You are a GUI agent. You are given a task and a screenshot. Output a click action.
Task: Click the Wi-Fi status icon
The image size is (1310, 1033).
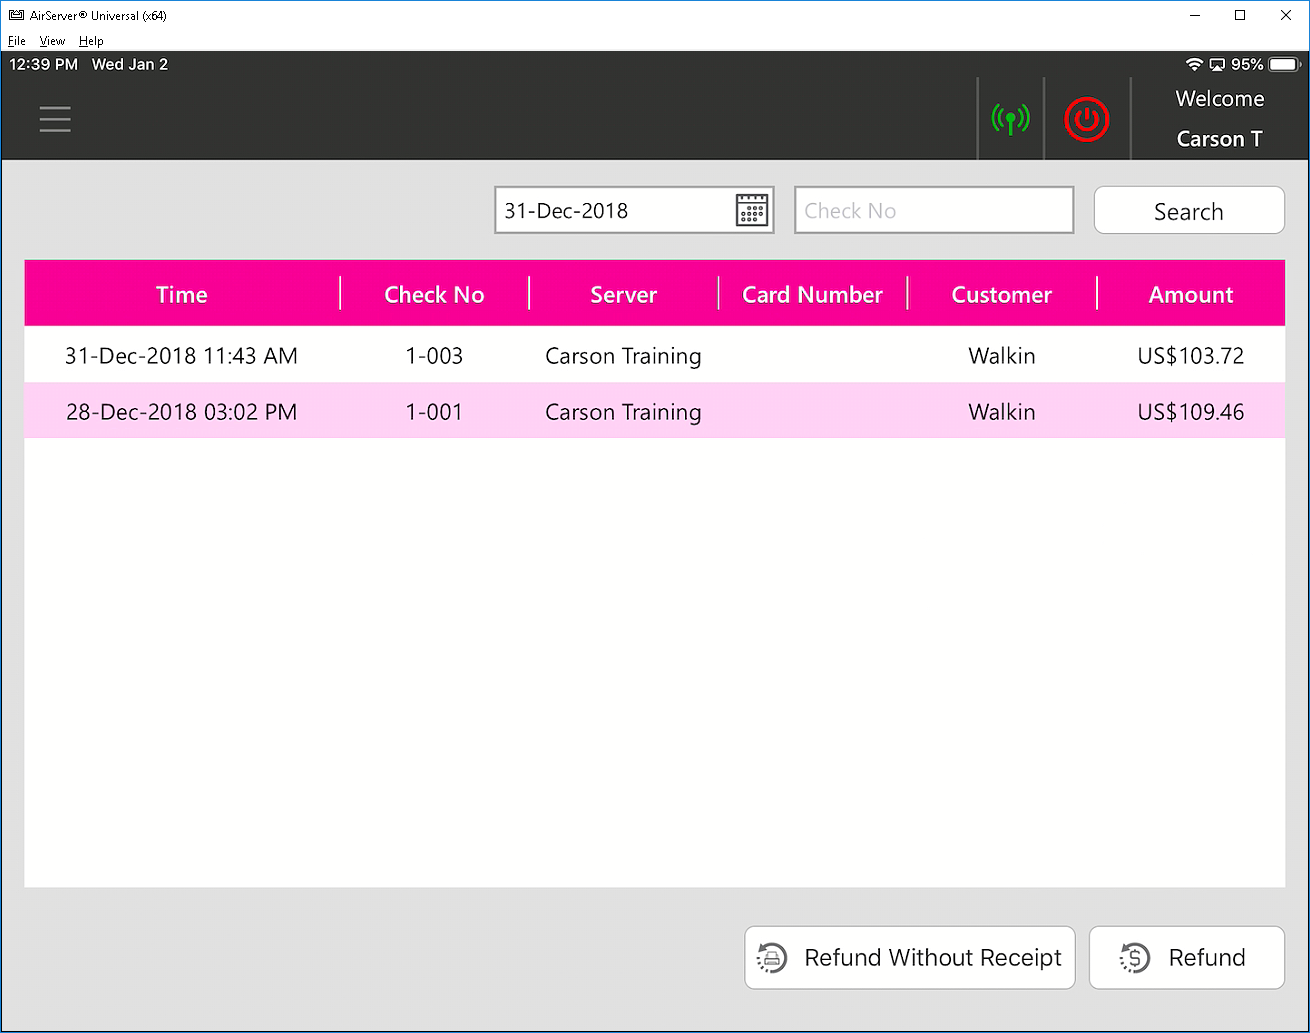coord(1193,64)
